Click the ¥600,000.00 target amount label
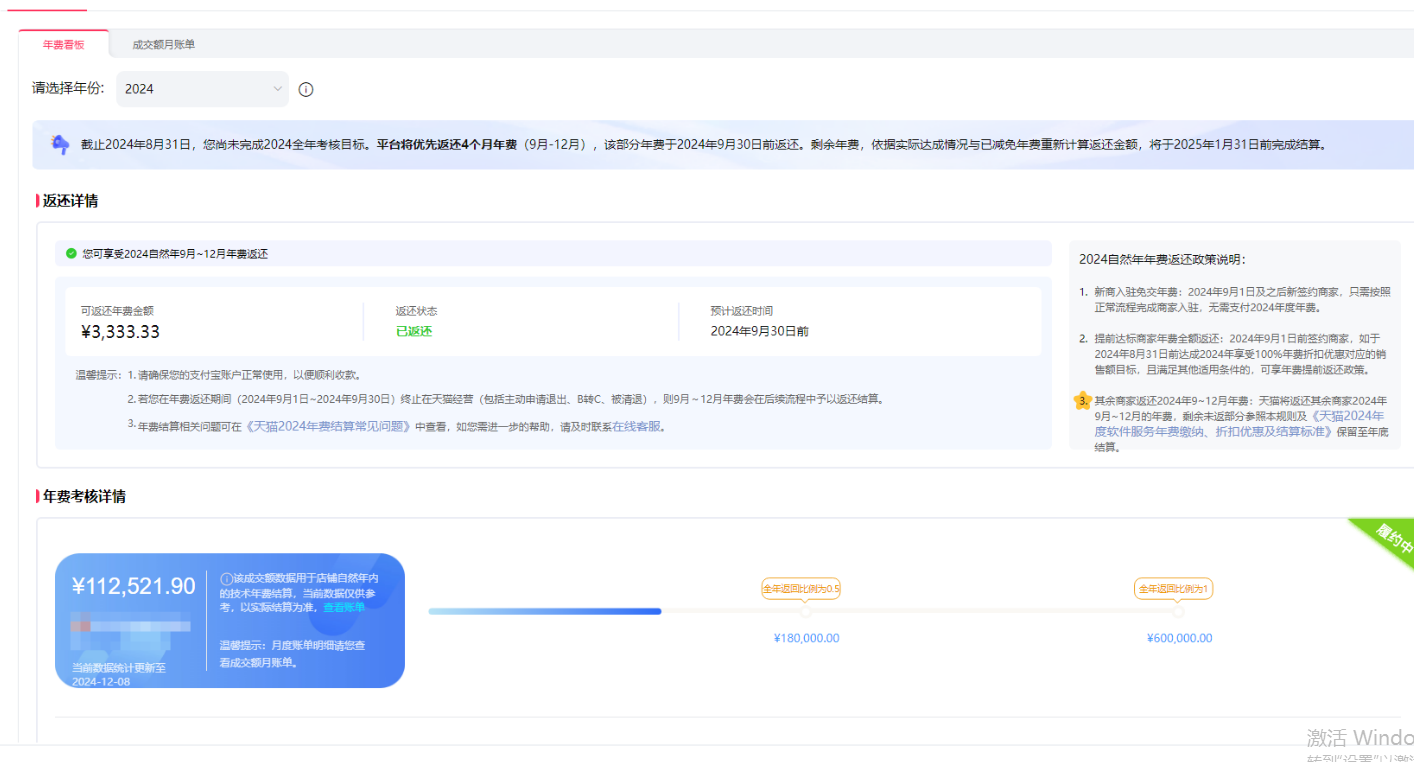 [x=1179, y=638]
